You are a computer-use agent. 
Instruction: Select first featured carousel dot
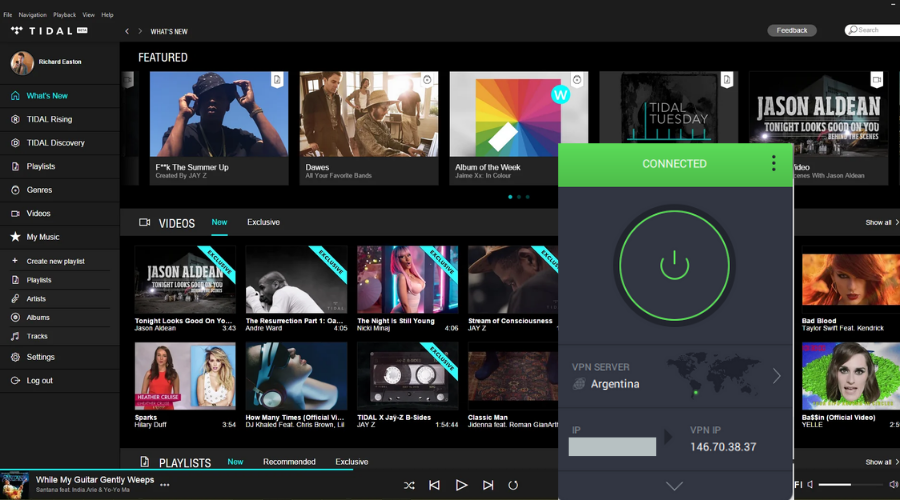pos(510,197)
